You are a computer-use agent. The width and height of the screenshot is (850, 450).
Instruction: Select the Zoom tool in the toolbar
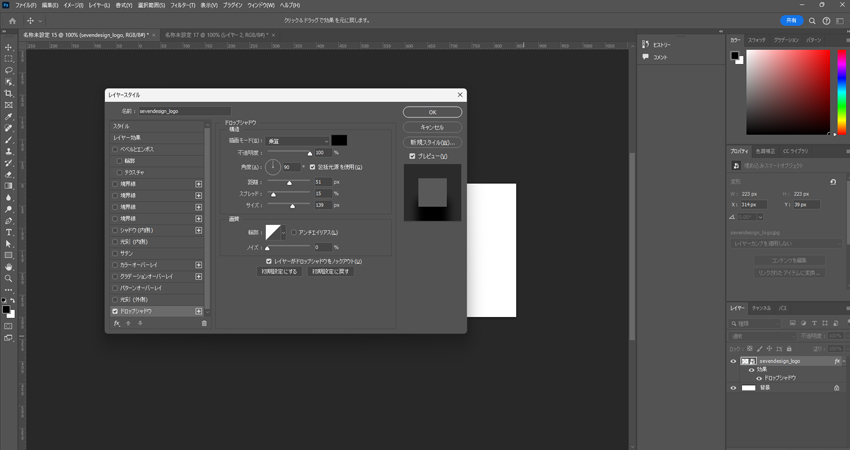[8, 278]
